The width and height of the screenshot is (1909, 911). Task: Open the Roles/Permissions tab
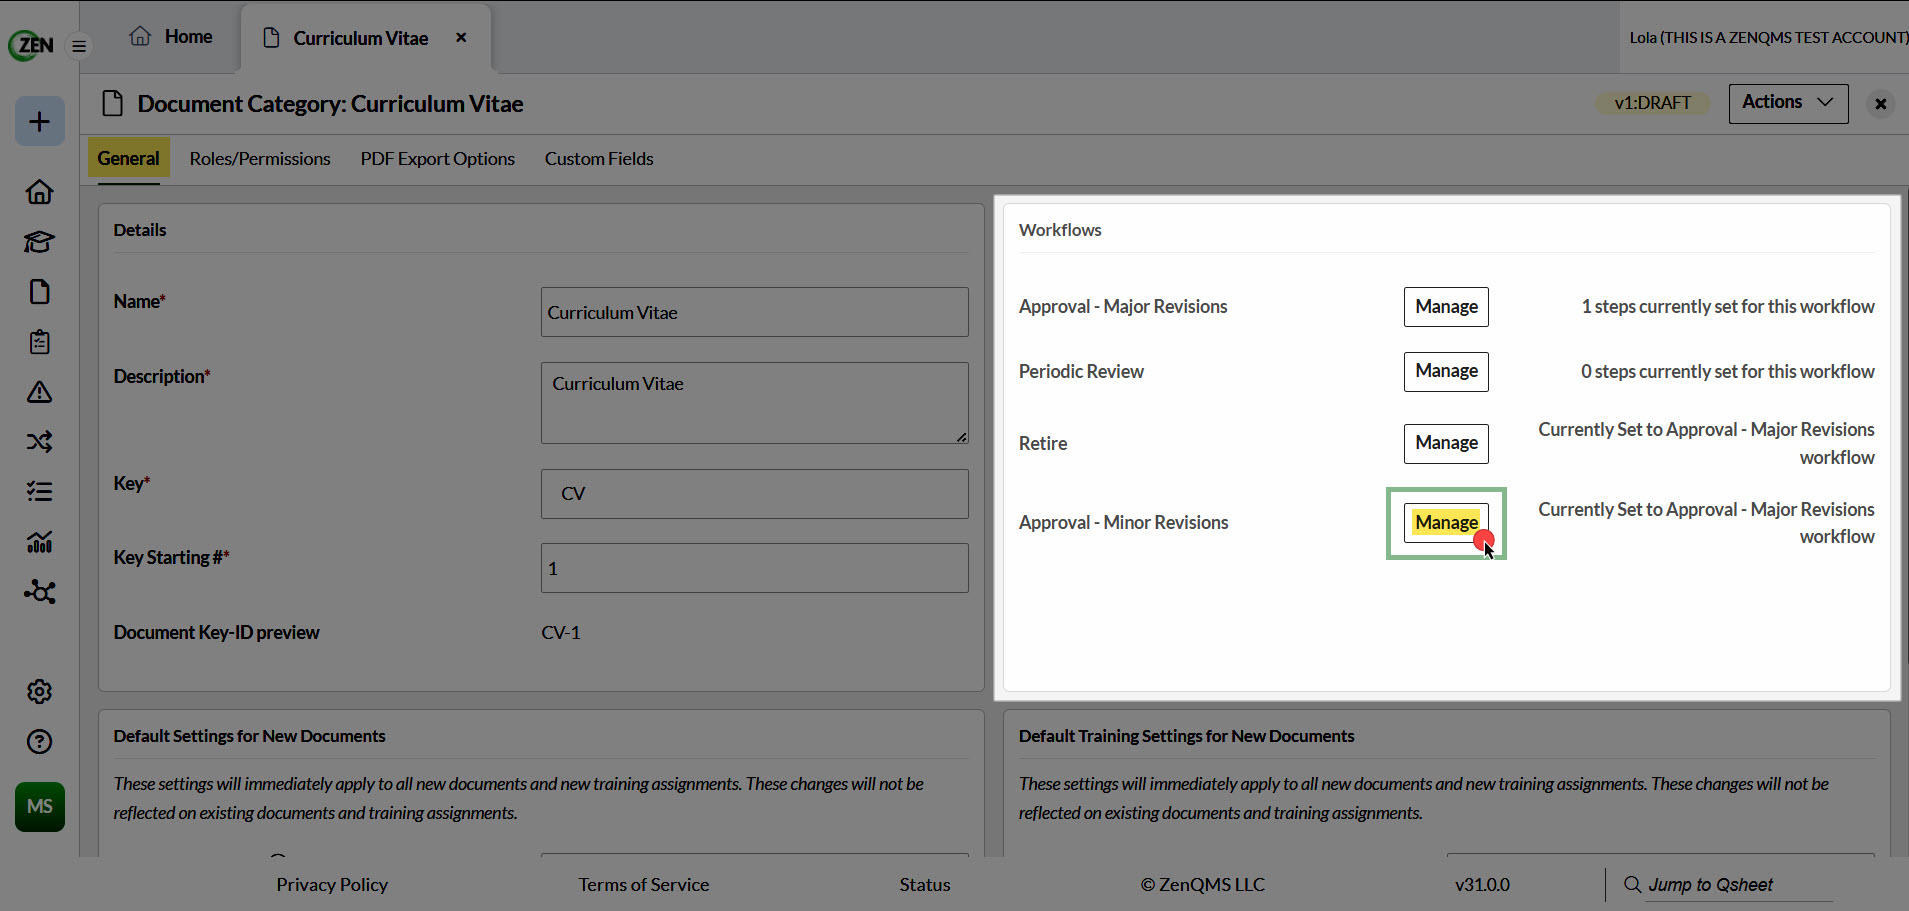pyautogui.click(x=260, y=158)
